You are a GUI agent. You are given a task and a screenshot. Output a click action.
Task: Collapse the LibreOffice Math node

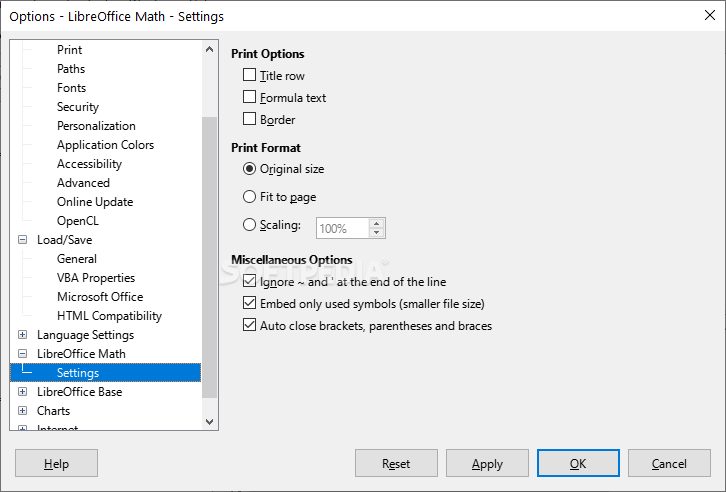[x=22, y=354]
